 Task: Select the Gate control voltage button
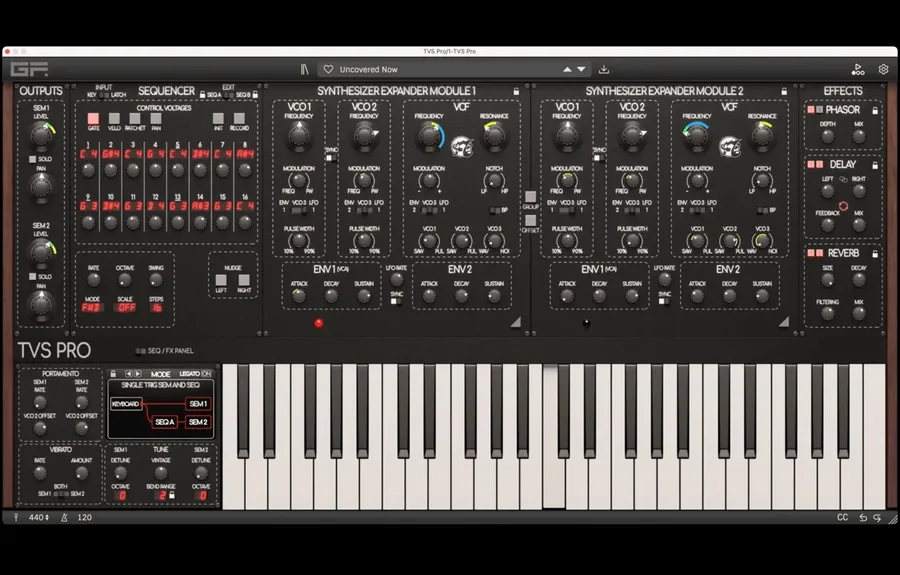pyautogui.click(x=93, y=119)
